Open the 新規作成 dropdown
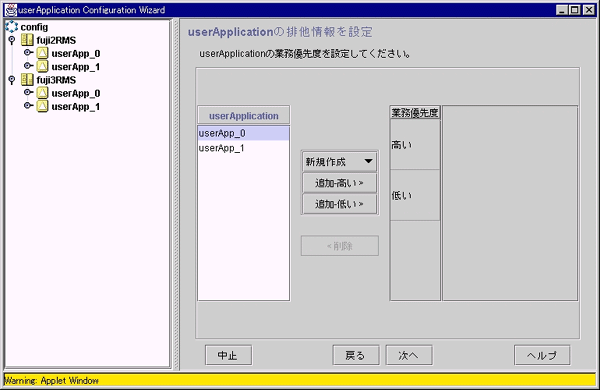Screen dimensions: 600x390 (x=339, y=162)
